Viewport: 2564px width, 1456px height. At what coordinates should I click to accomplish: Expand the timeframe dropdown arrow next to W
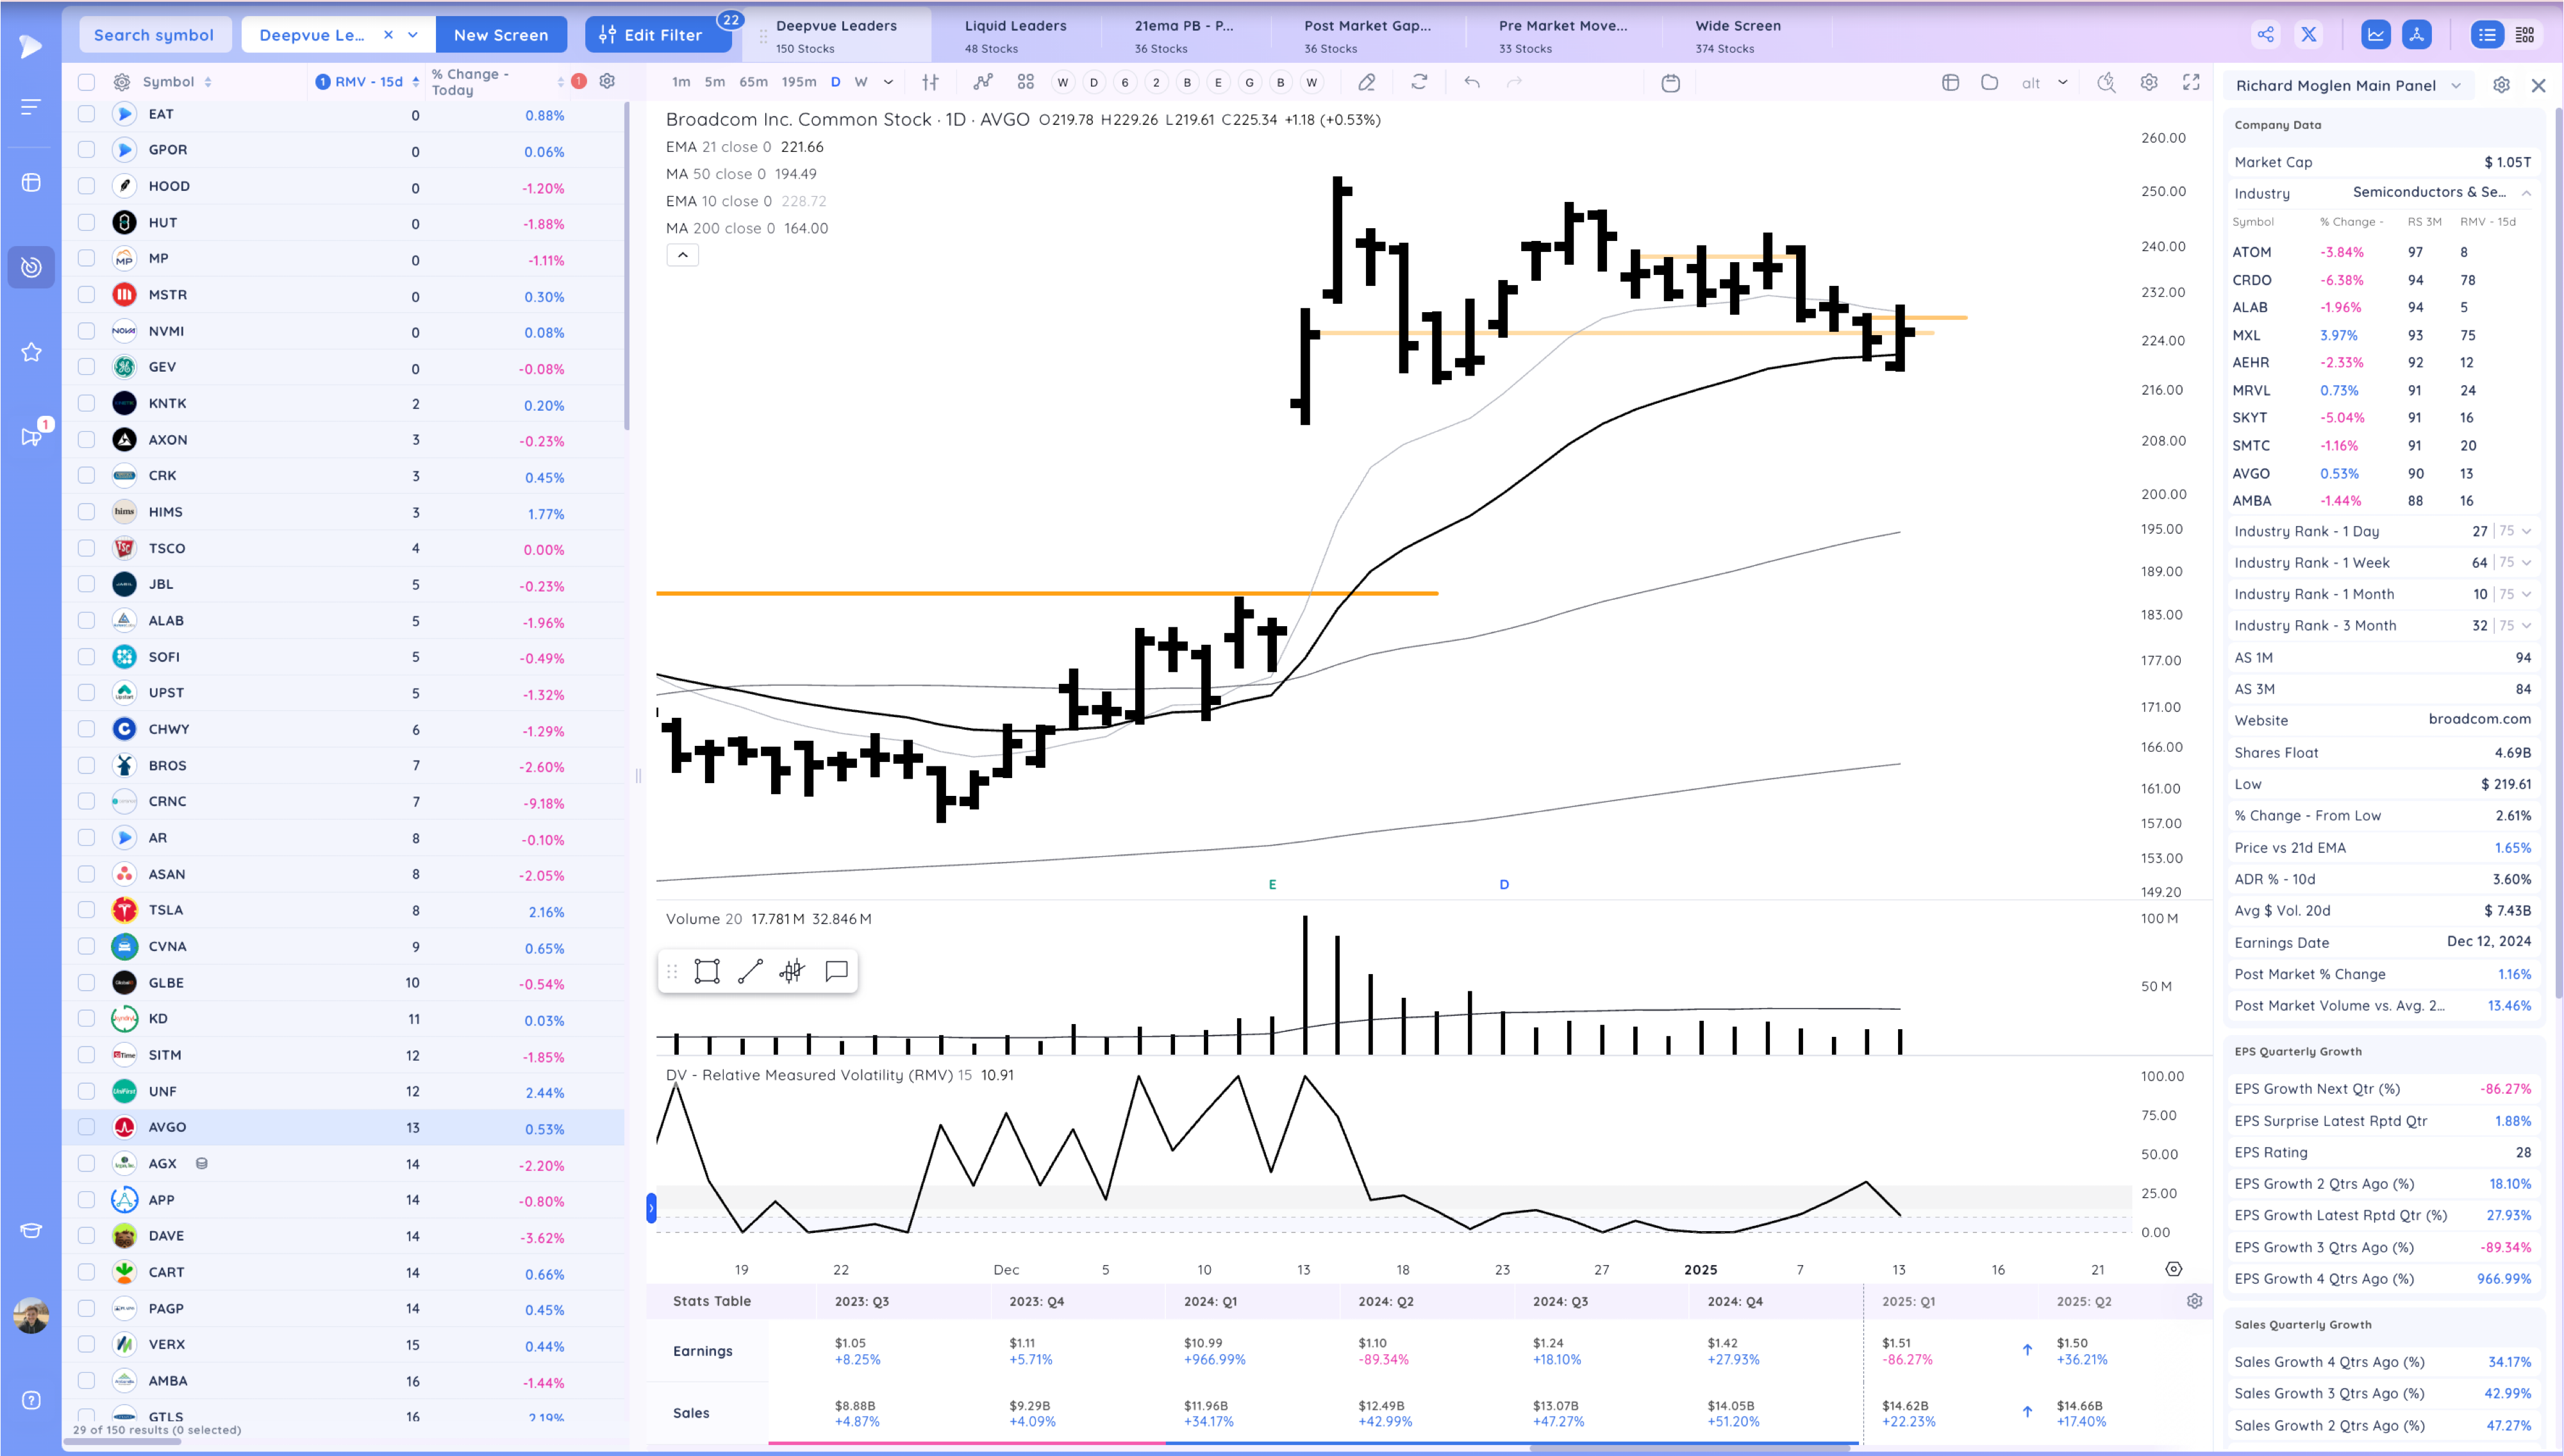pos(888,82)
